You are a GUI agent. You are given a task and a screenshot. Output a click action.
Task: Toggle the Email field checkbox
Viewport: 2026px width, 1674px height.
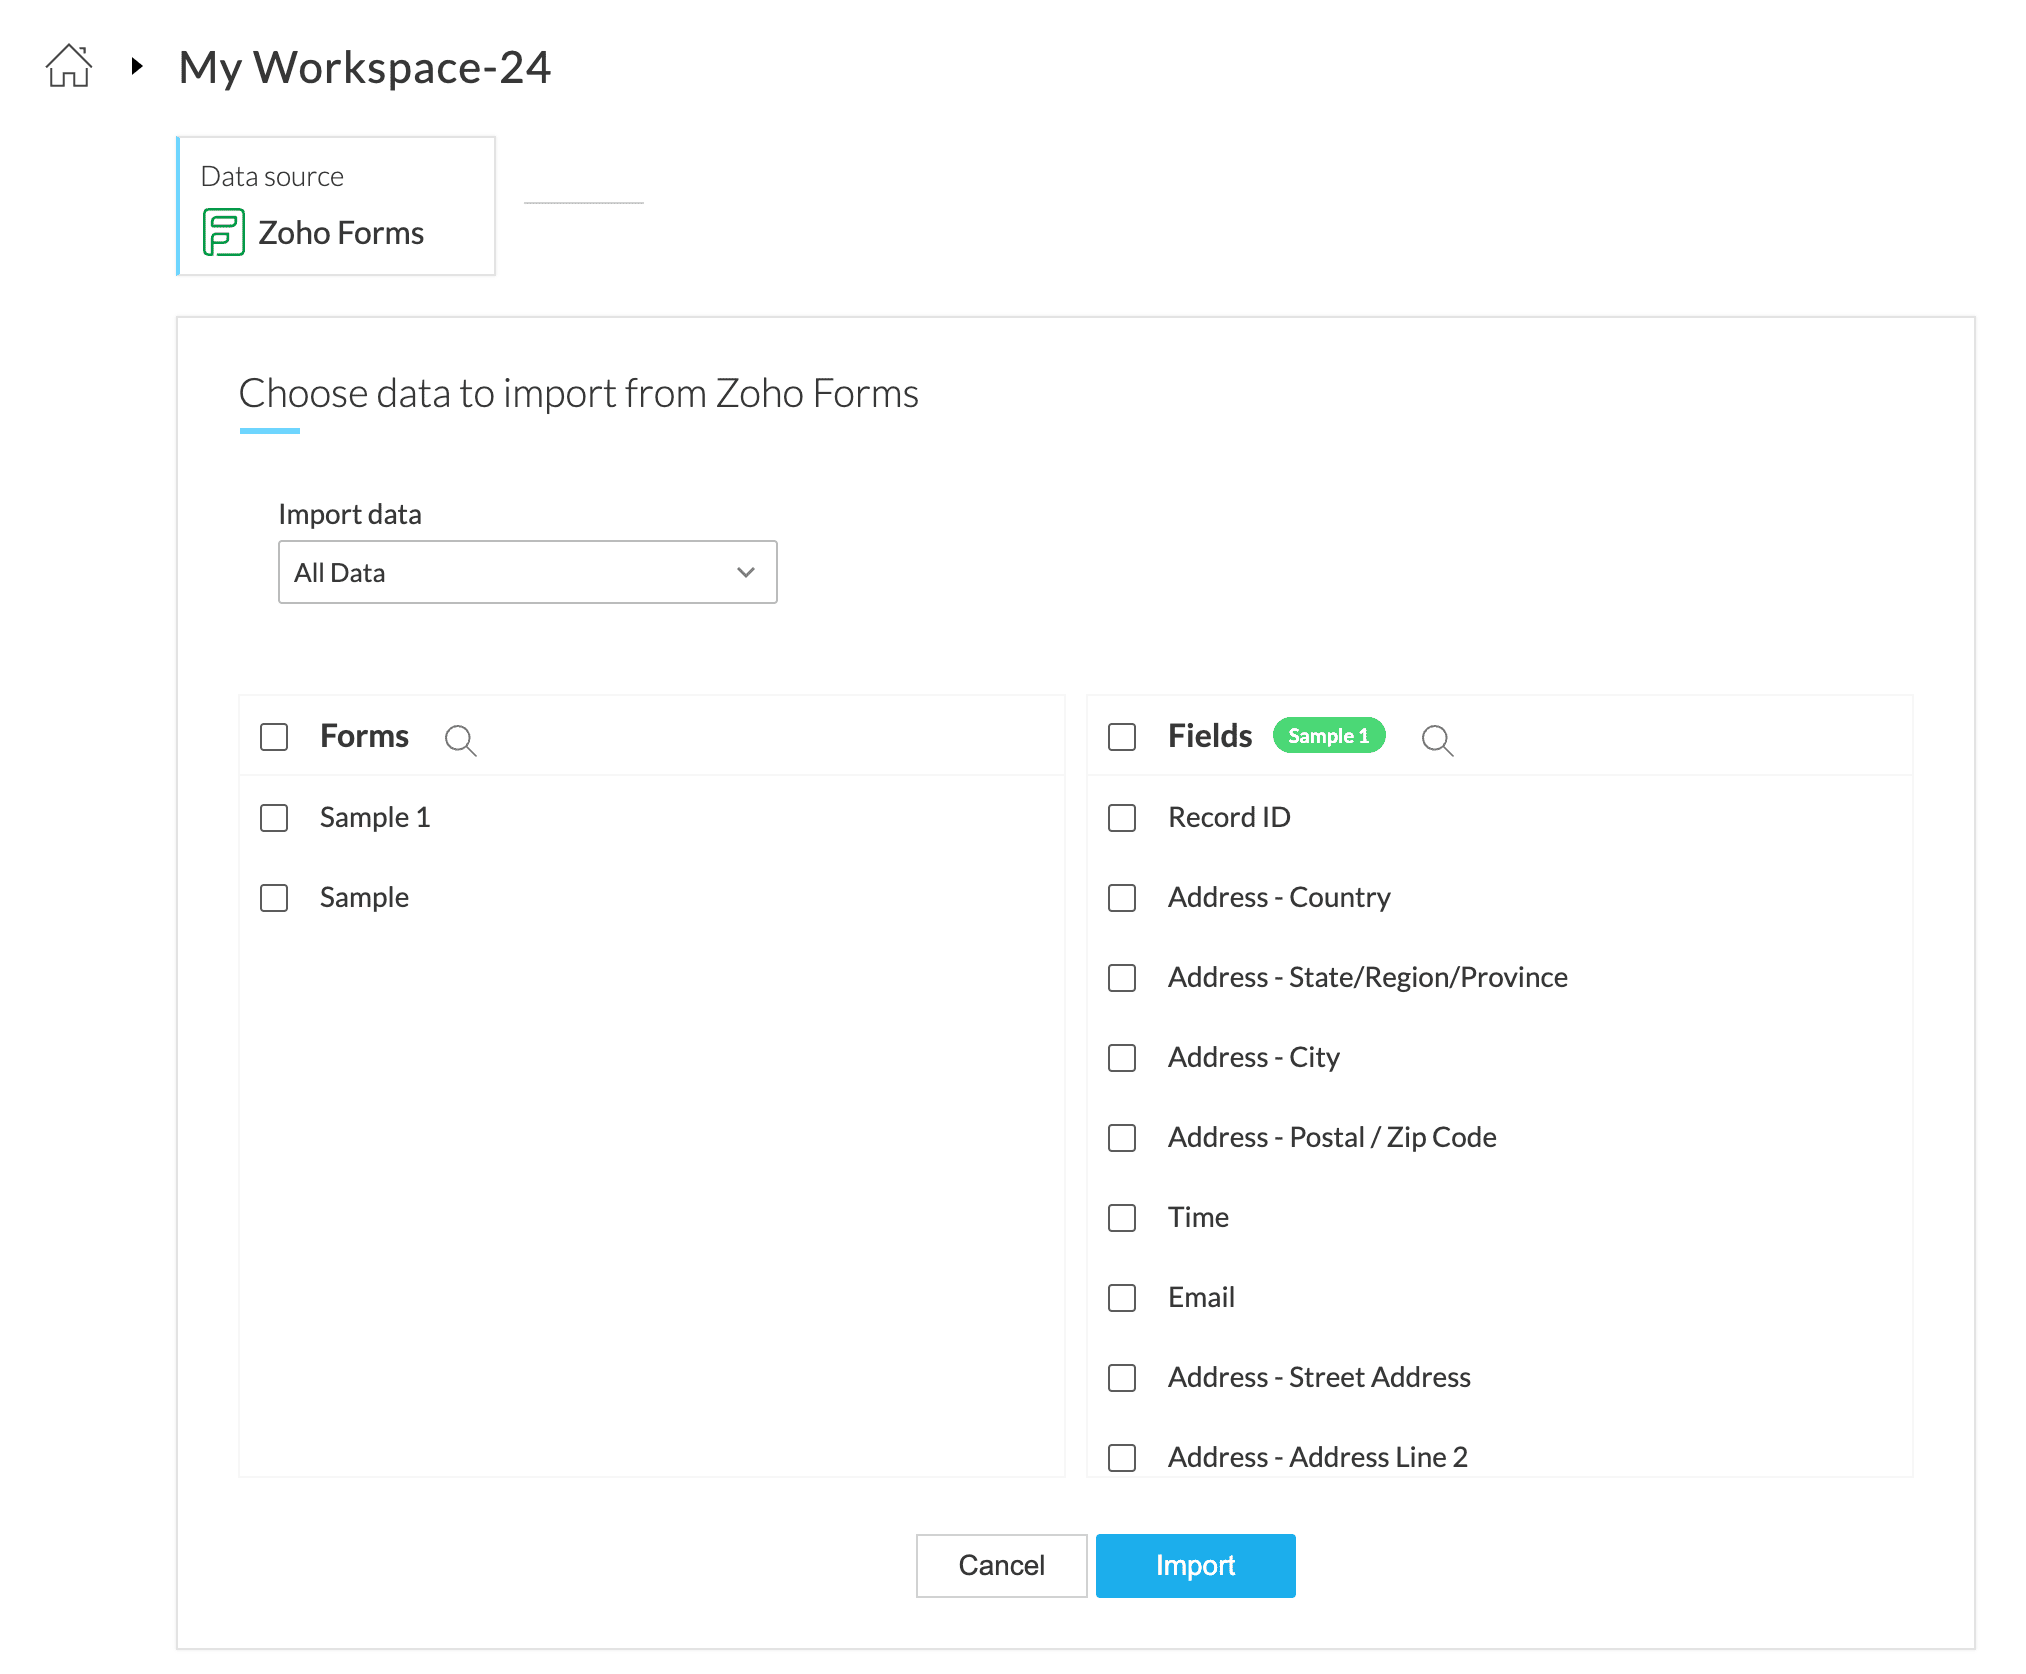tap(1122, 1298)
